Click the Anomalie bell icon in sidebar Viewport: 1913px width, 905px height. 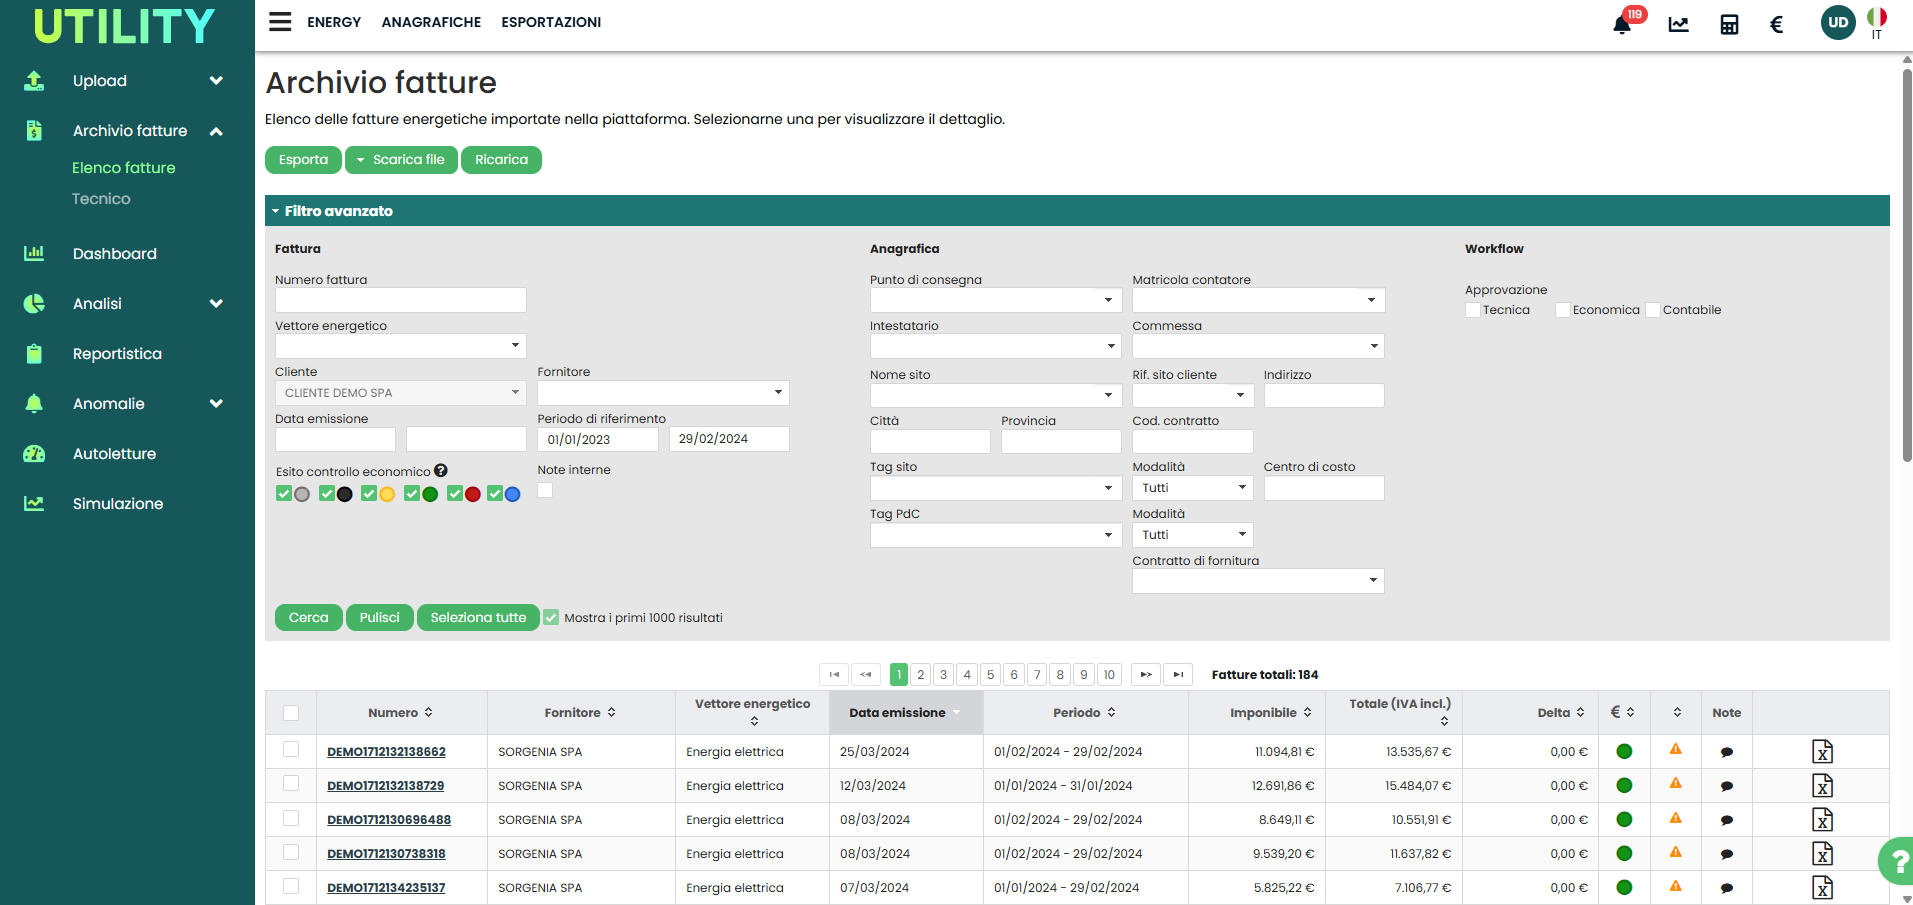click(34, 403)
